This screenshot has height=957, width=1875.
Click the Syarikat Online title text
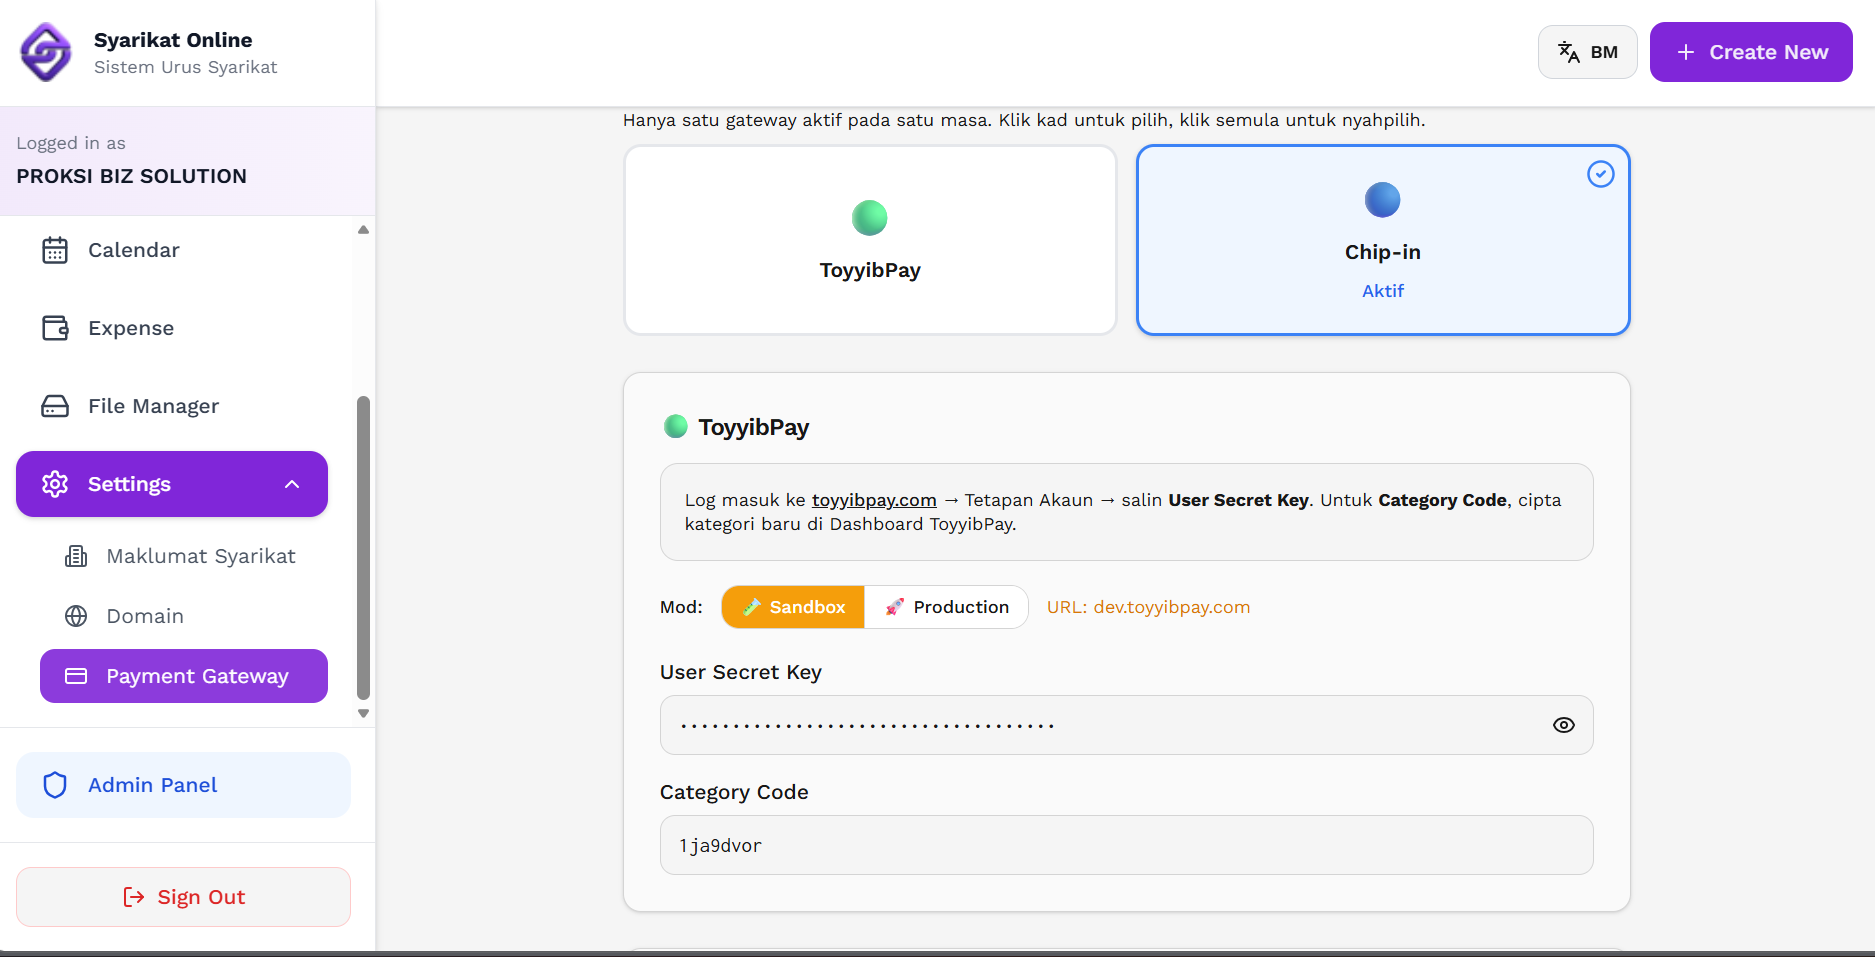173,40
